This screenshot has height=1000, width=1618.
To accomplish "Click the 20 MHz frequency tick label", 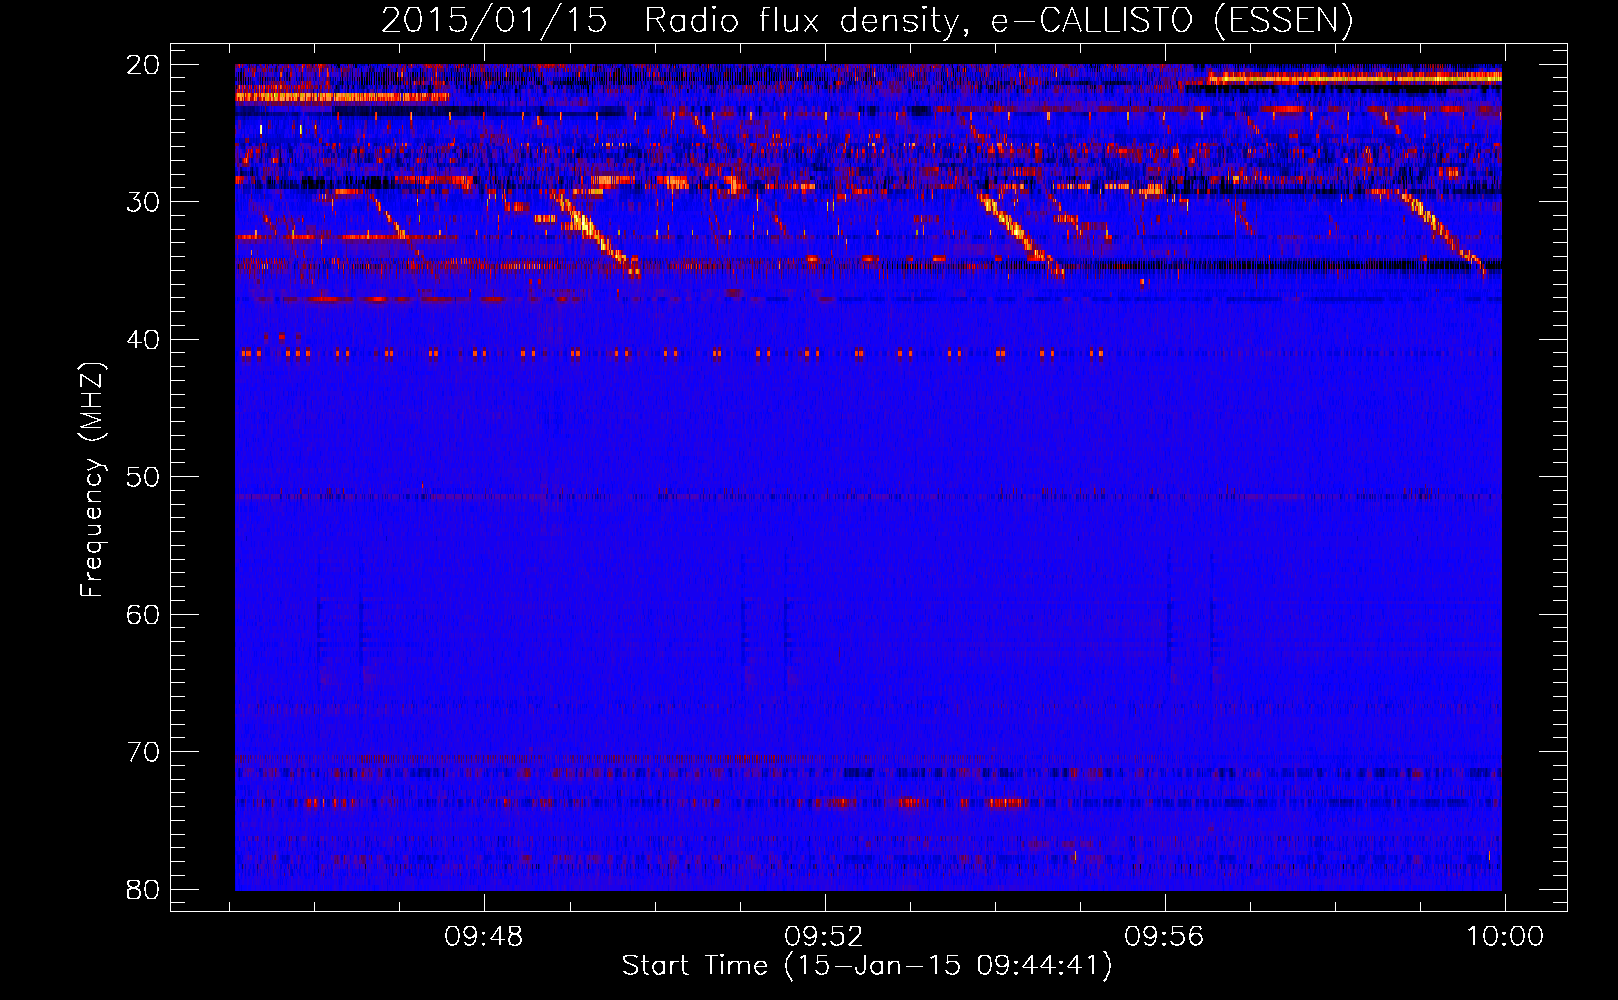I will pos(143,65).
